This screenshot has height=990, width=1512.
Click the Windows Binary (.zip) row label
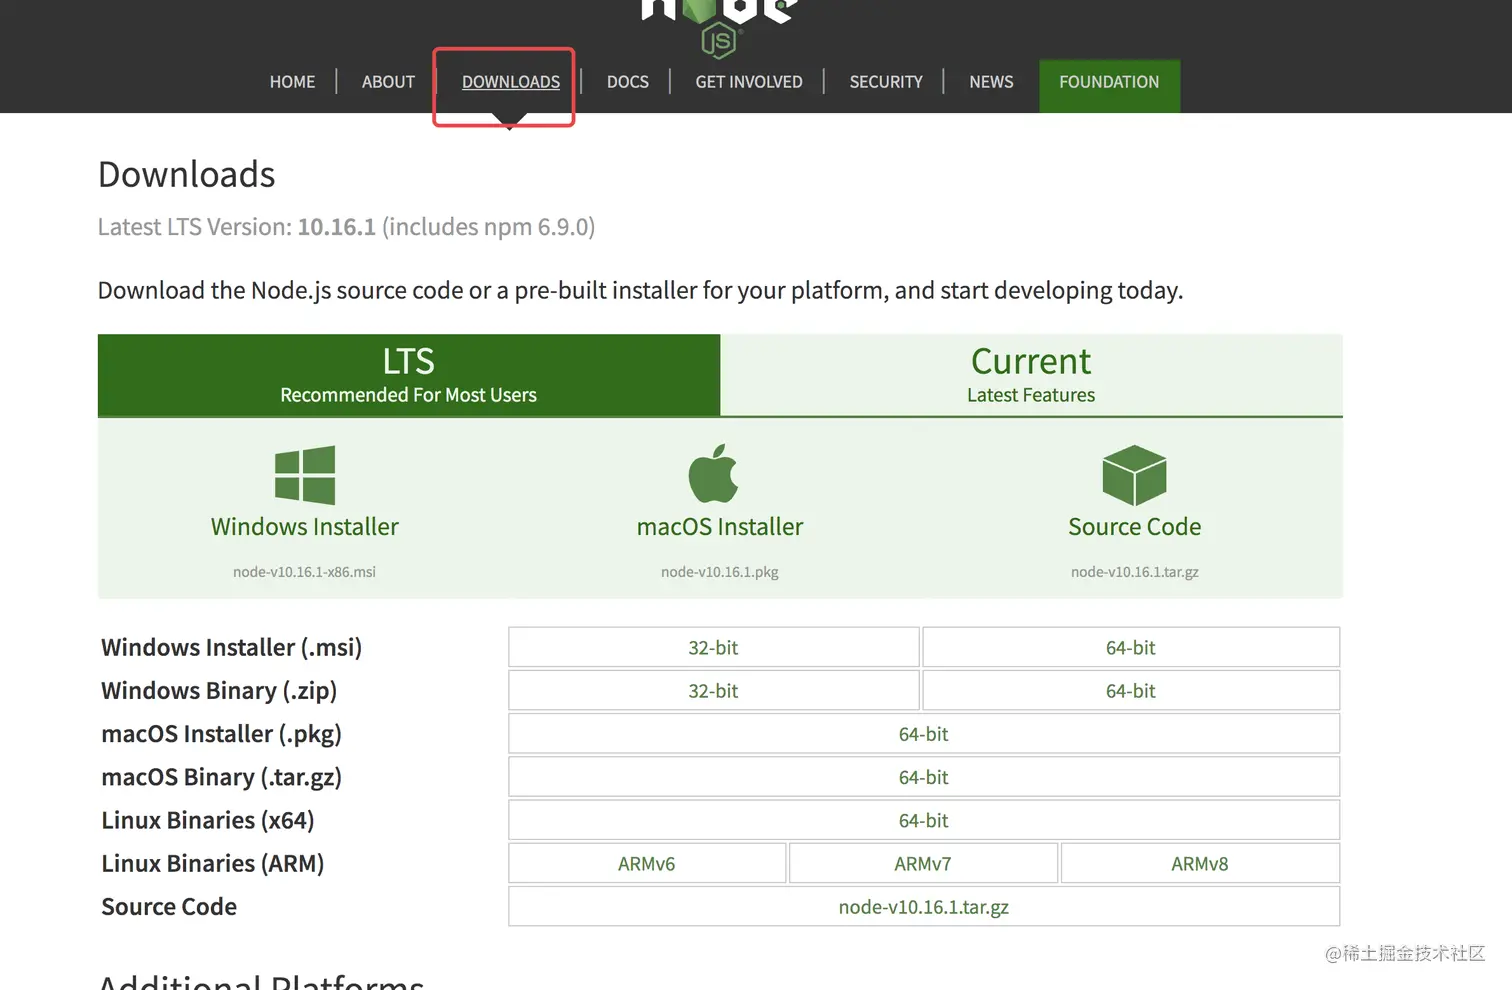click(219, 691)
